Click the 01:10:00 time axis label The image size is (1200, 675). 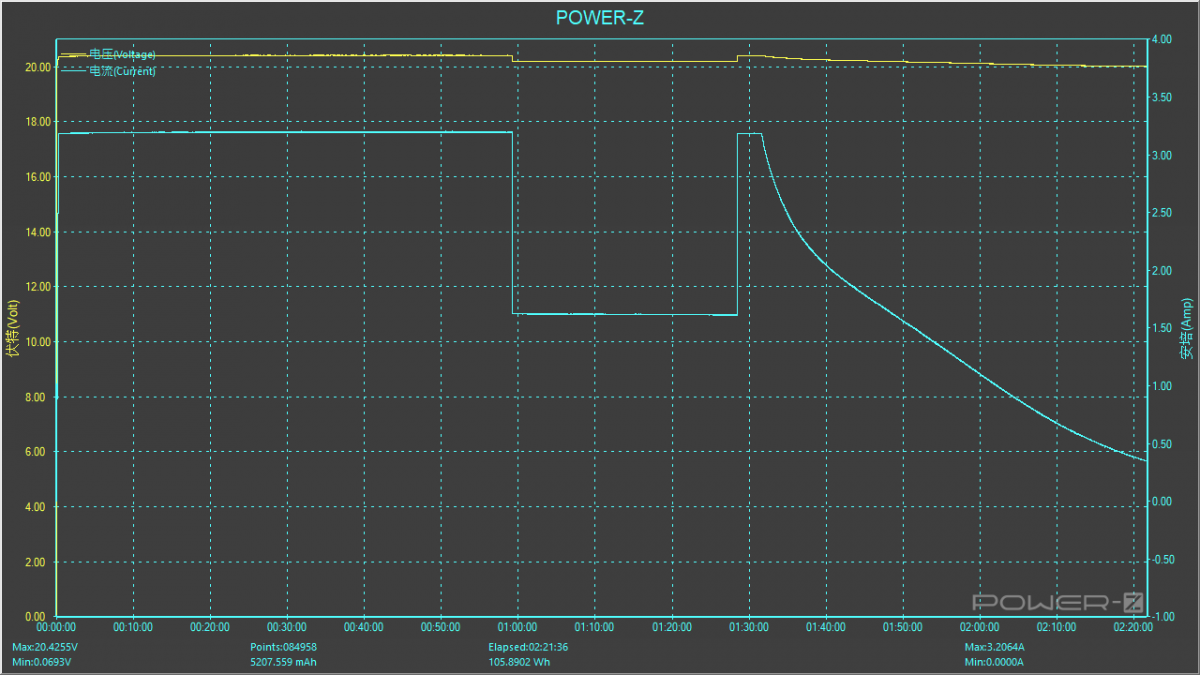595,628
